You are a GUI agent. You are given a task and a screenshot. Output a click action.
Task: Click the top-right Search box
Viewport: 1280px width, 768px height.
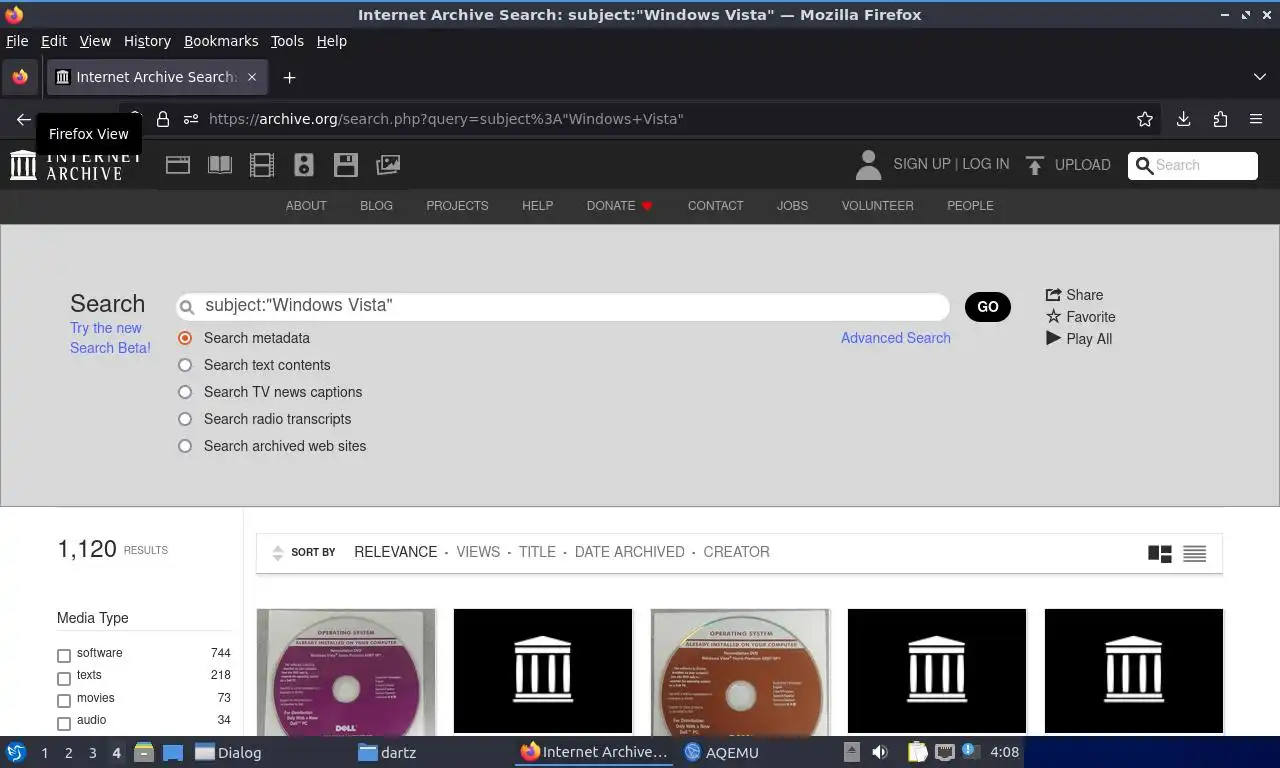pyautogui.click(x=1193, y=166)
